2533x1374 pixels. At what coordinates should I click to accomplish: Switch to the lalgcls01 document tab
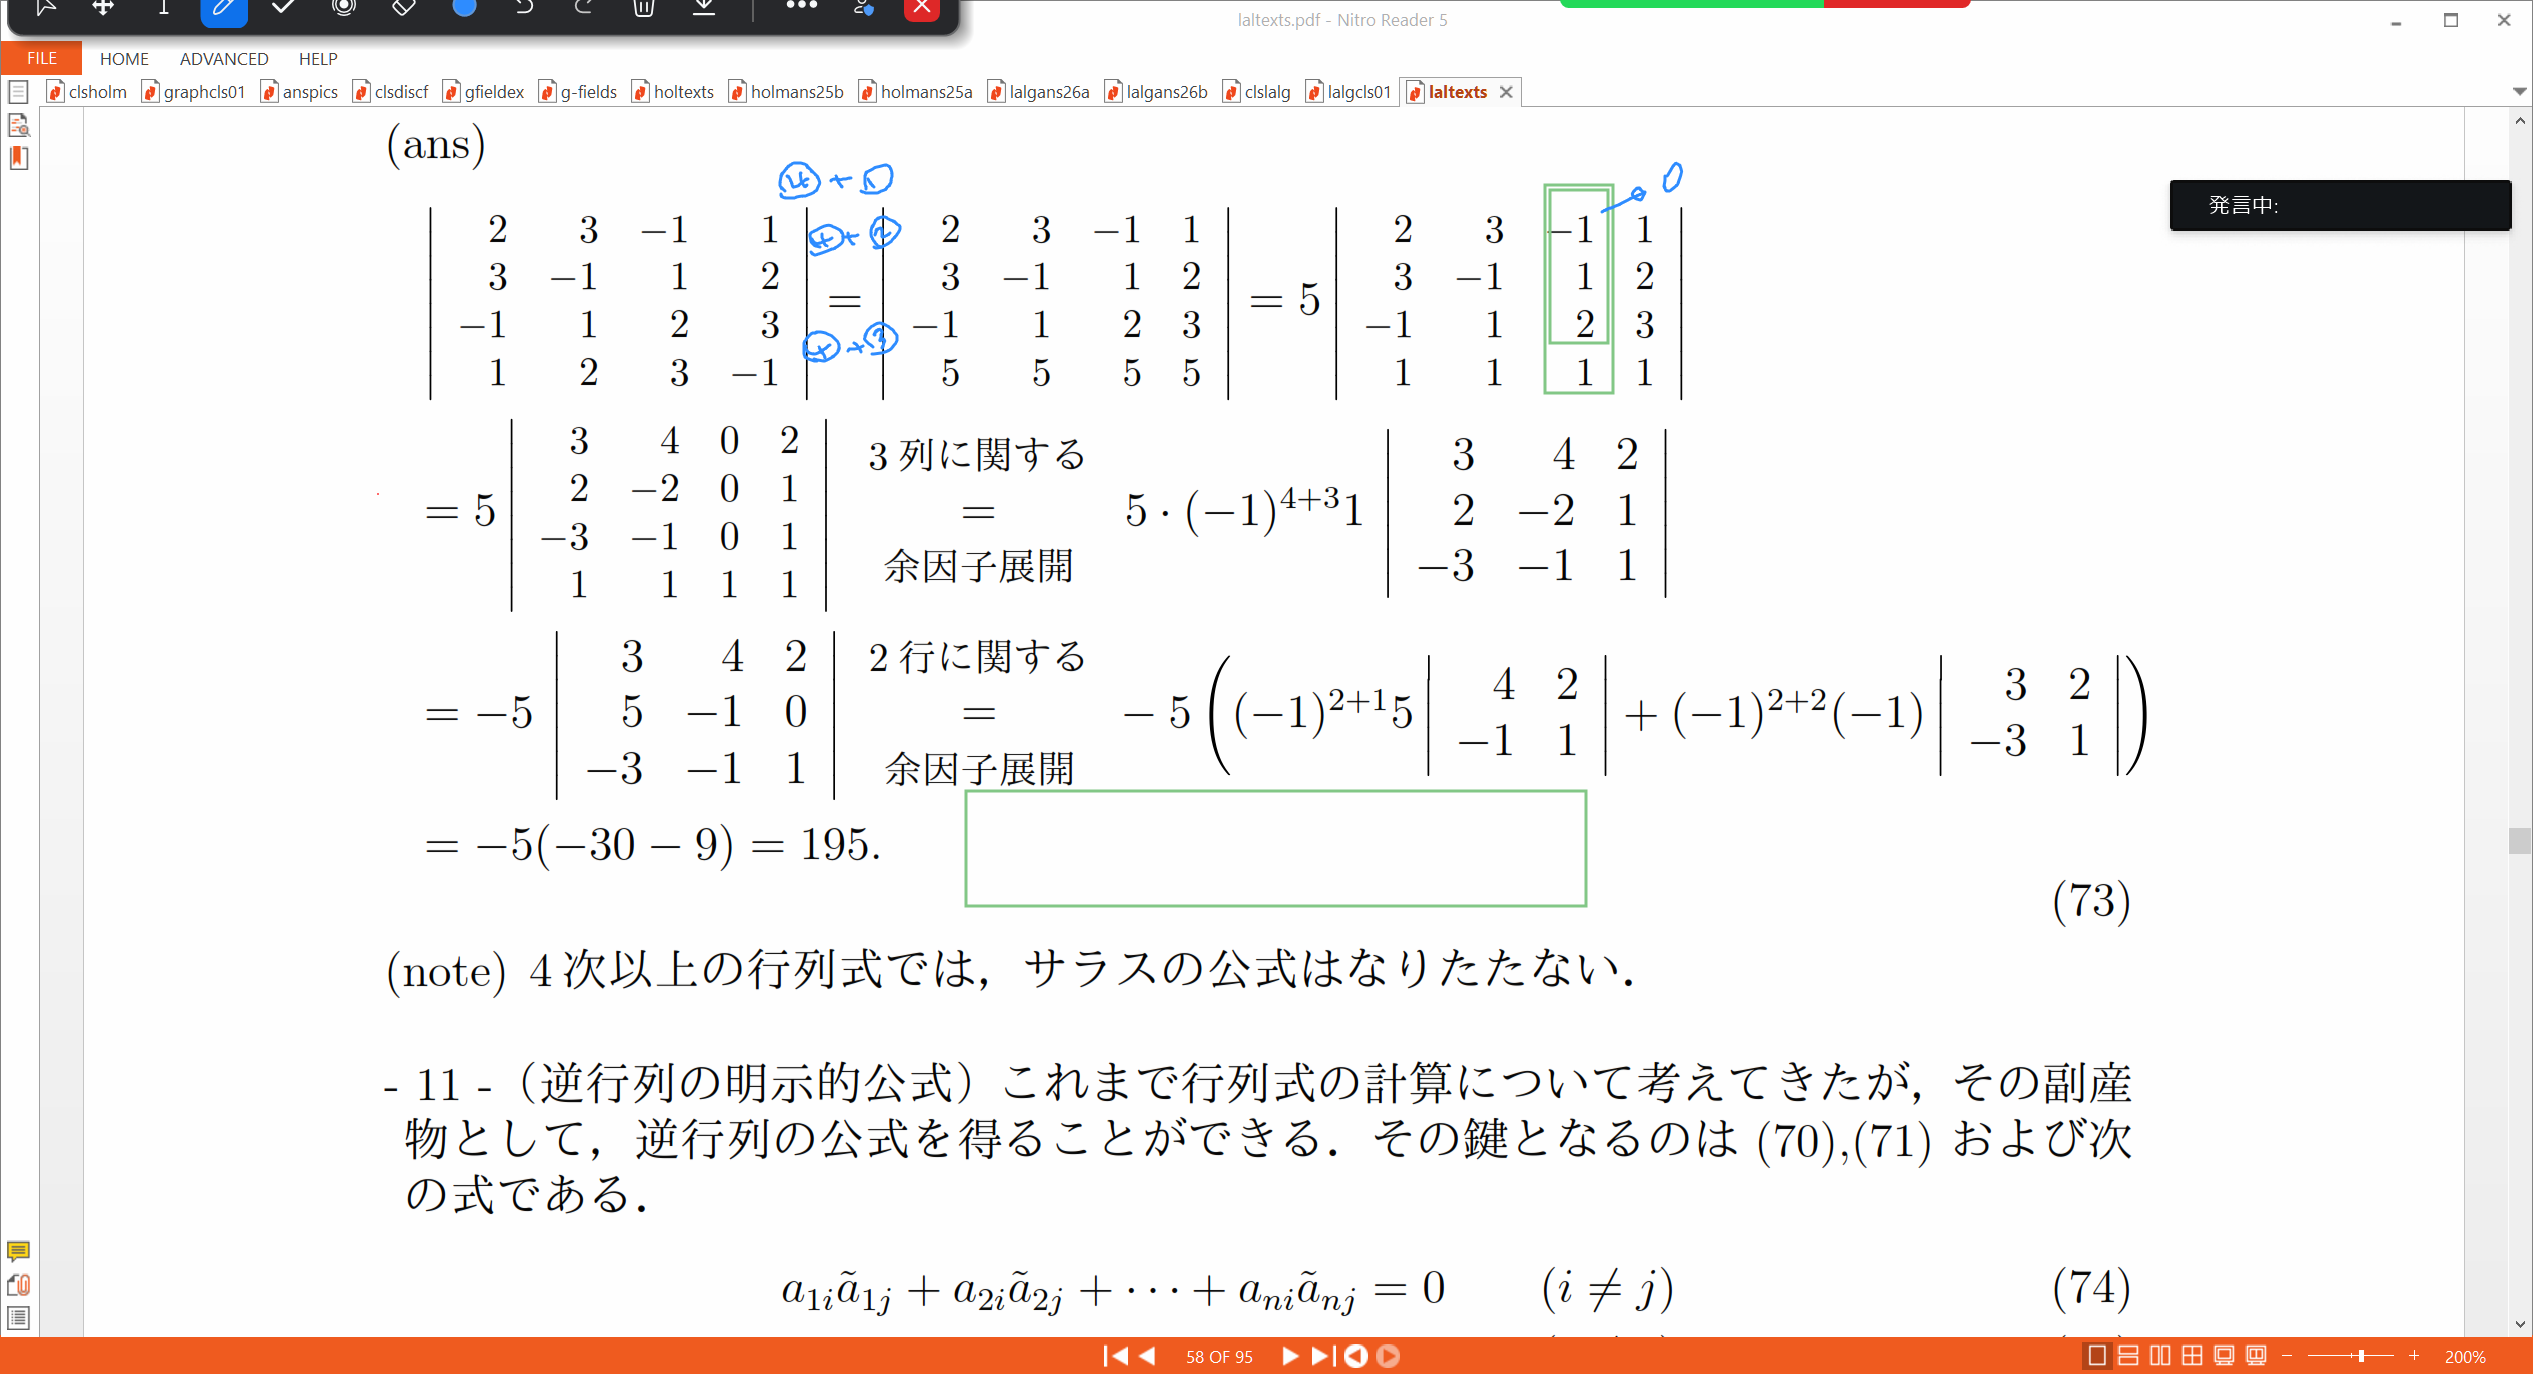tap(1349, 92)
